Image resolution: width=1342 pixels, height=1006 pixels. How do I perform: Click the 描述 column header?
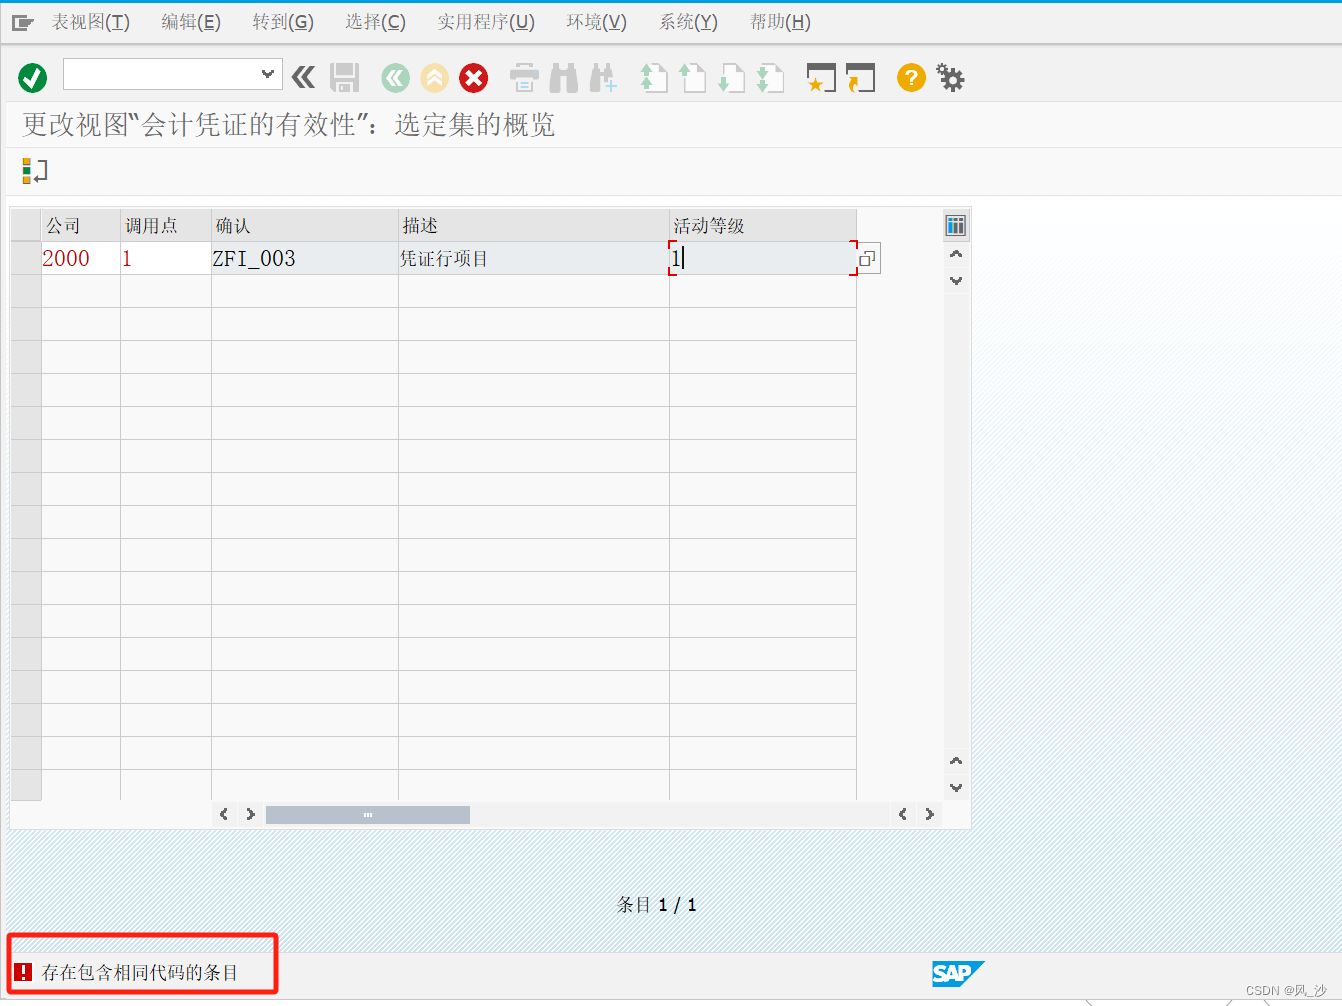(534, 225)
